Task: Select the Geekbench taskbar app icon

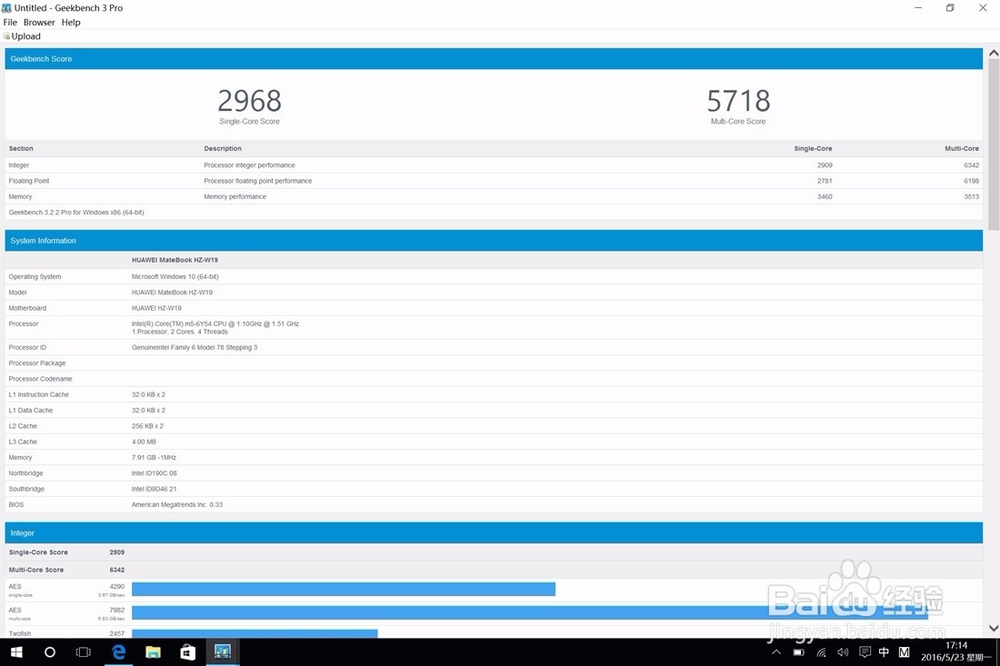Action: point(222,652)
